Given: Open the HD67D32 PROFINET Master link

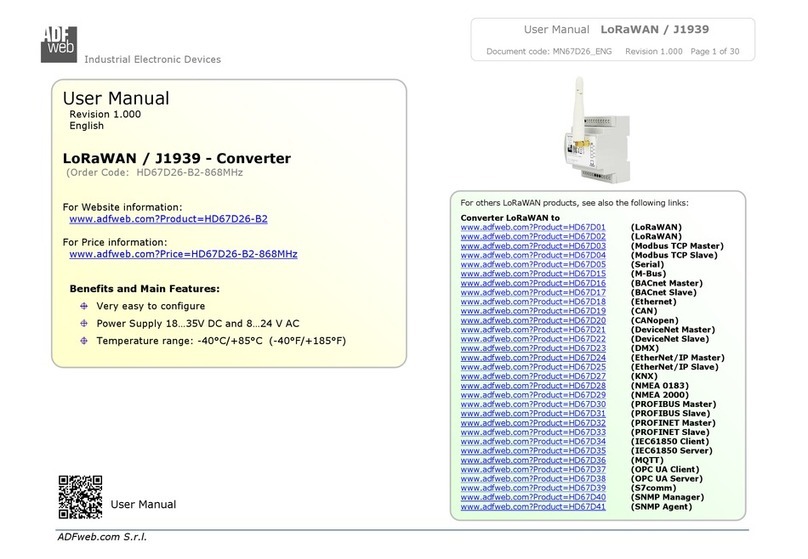Looking at the screenshot, I should (533, 422).
